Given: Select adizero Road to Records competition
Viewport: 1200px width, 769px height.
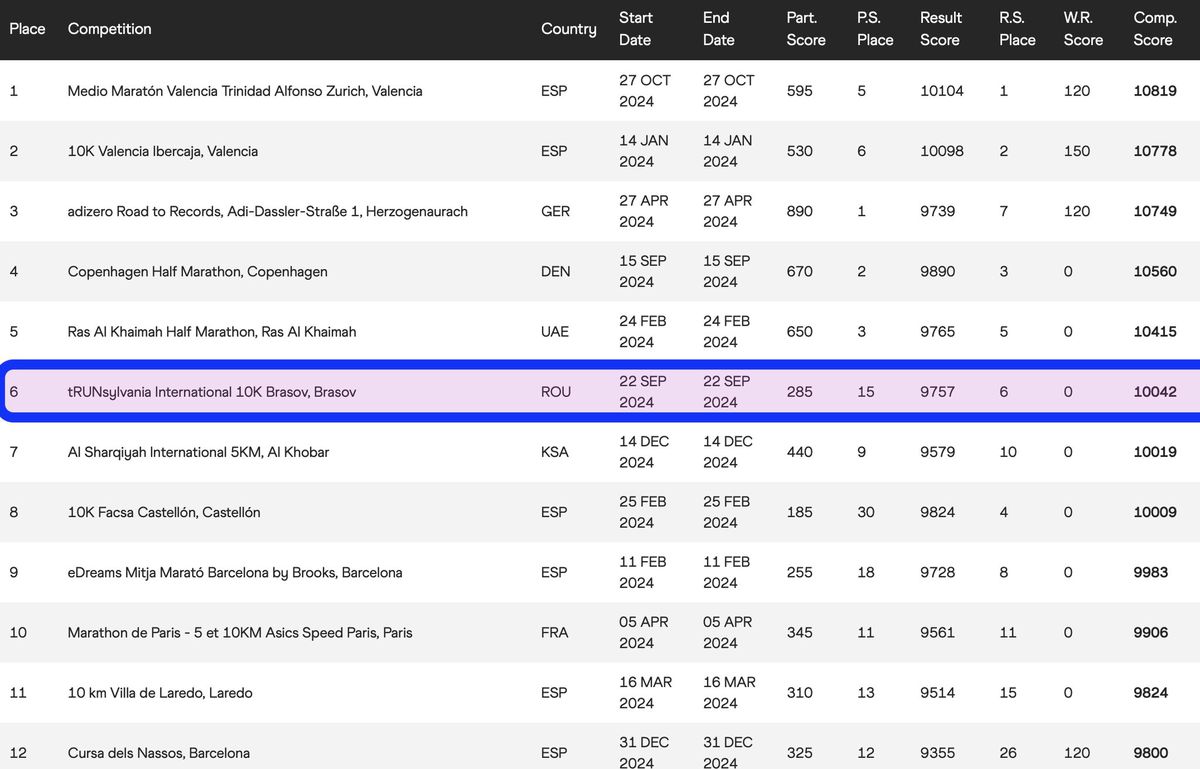Looking at the screenshot, I should 267,211.
